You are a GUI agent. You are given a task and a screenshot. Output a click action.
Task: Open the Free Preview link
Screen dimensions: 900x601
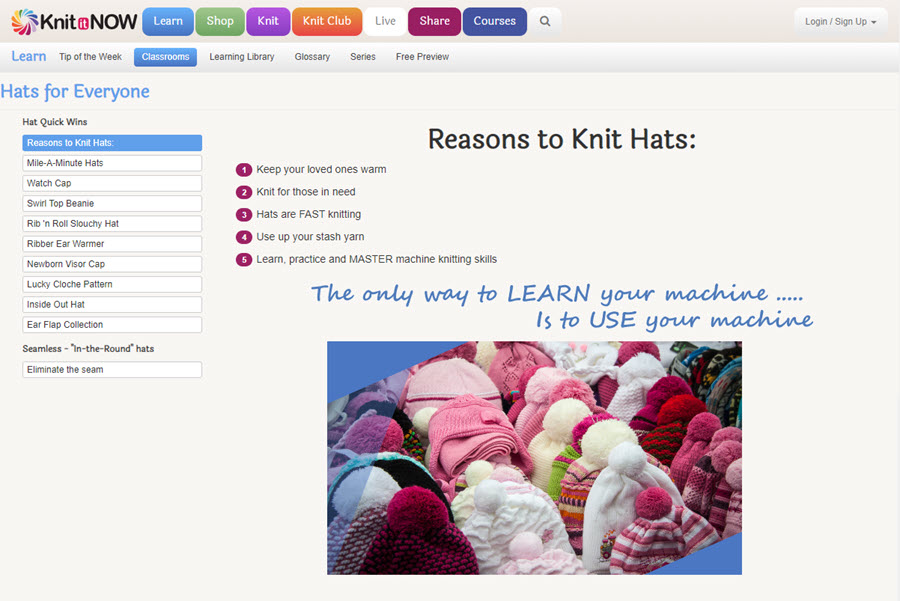pyautogui.click(x=422, y=57)
